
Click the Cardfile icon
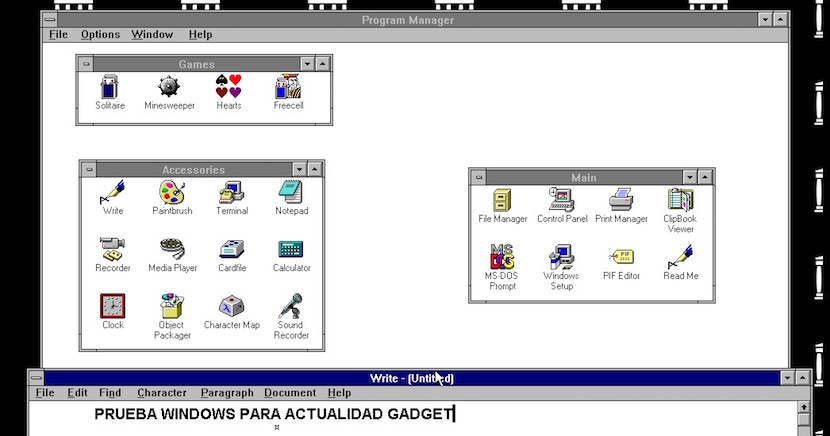coord(232,249)
